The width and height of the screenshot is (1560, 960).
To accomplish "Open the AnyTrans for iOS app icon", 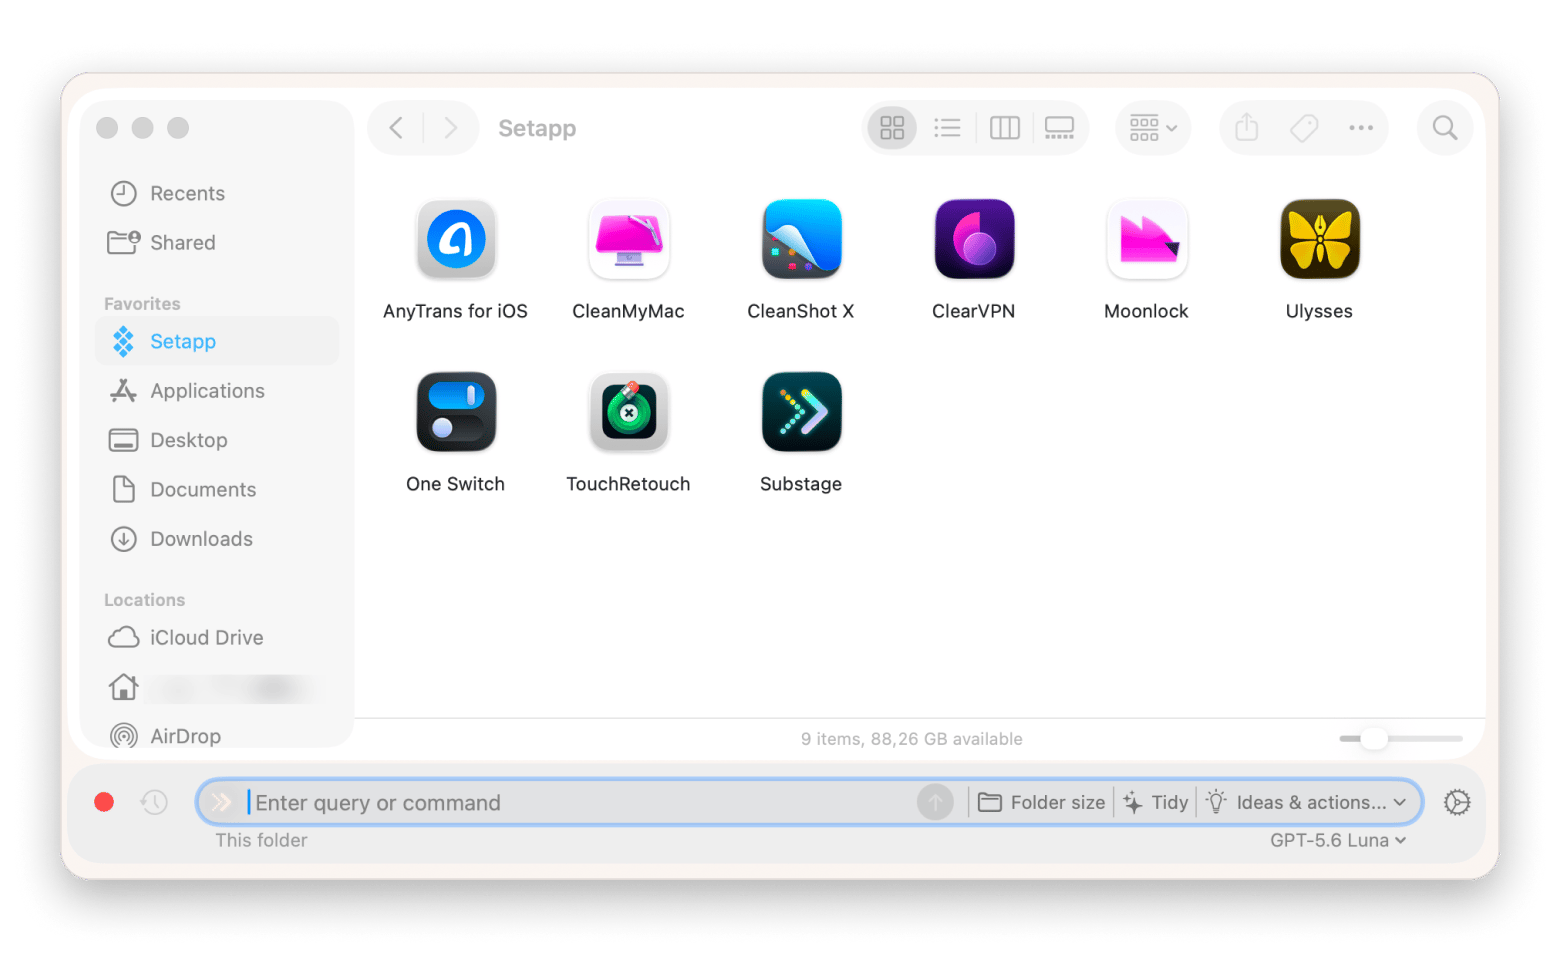I will pos(456,239).
